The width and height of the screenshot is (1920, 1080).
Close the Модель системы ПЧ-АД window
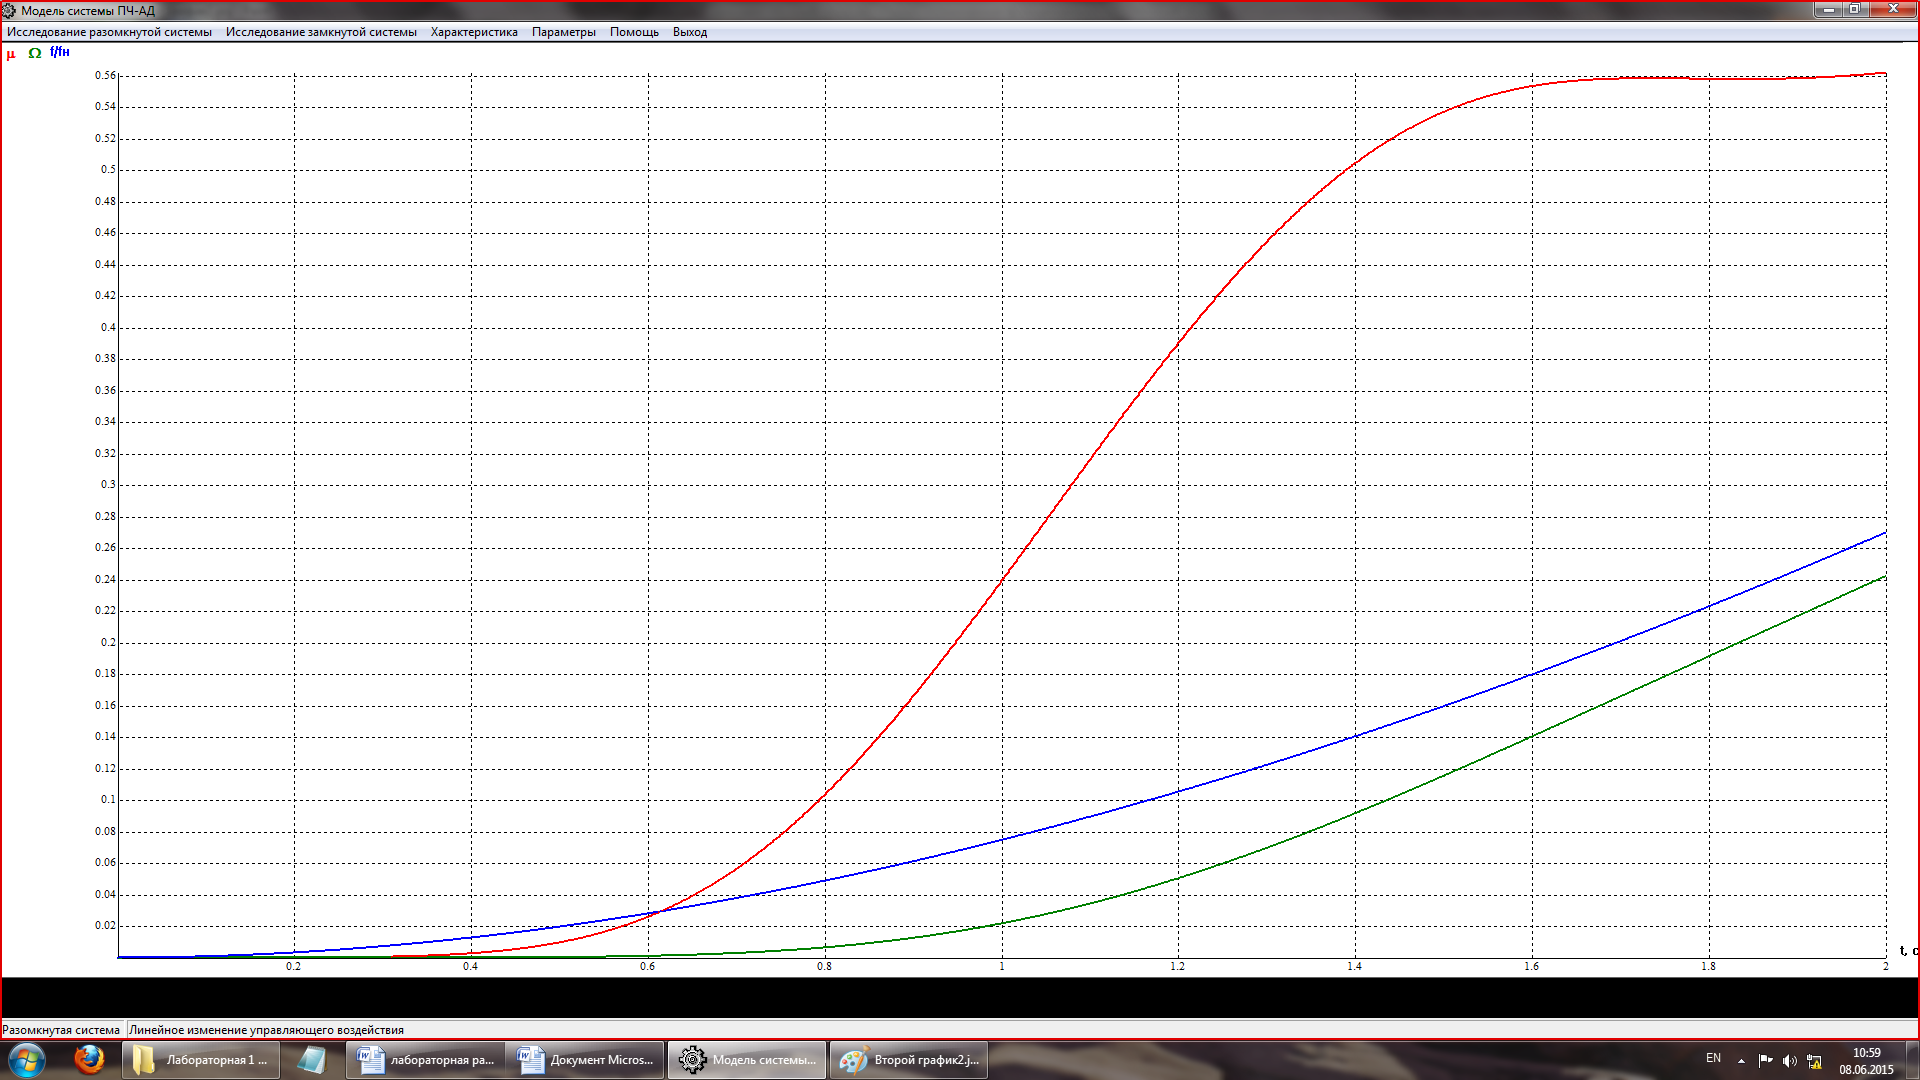point(1892,9)
